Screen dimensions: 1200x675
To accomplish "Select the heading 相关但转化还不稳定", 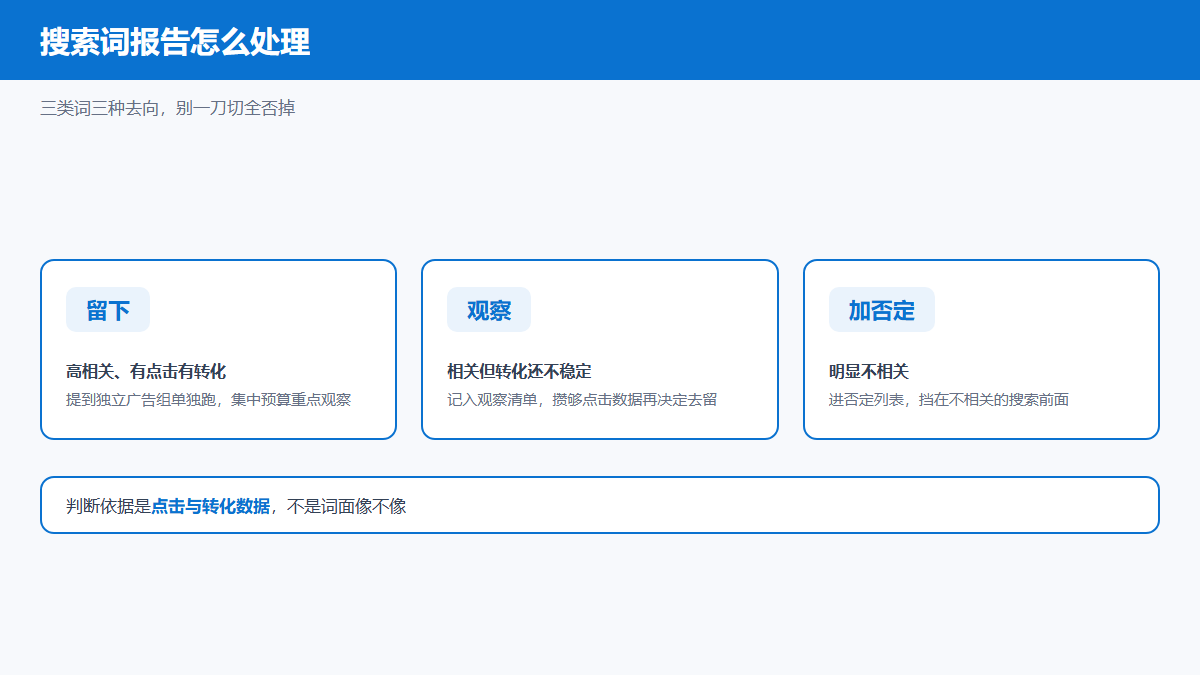I will [x=519, y=372].
